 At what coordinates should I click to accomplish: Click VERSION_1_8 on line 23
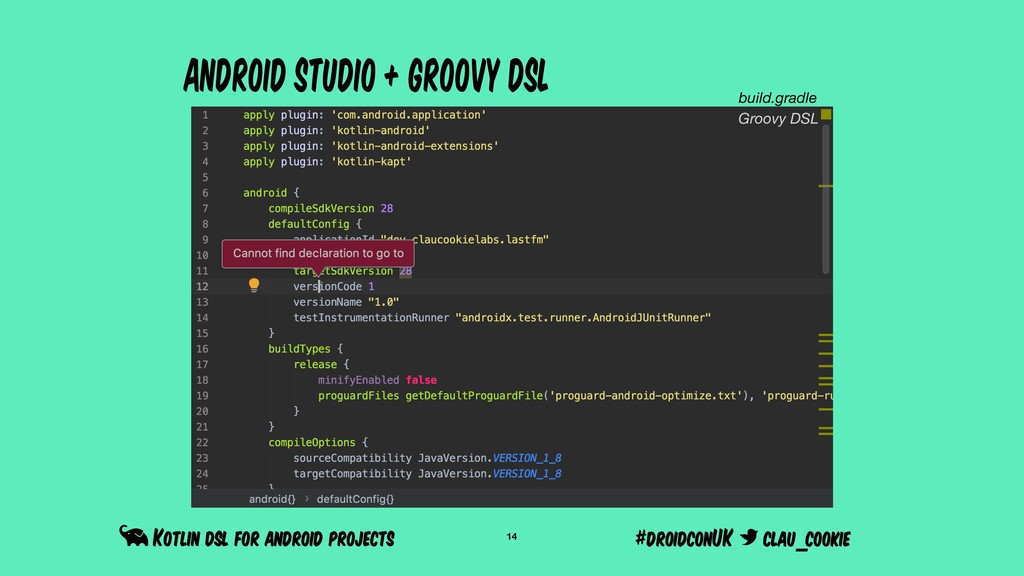pos(527,458)
